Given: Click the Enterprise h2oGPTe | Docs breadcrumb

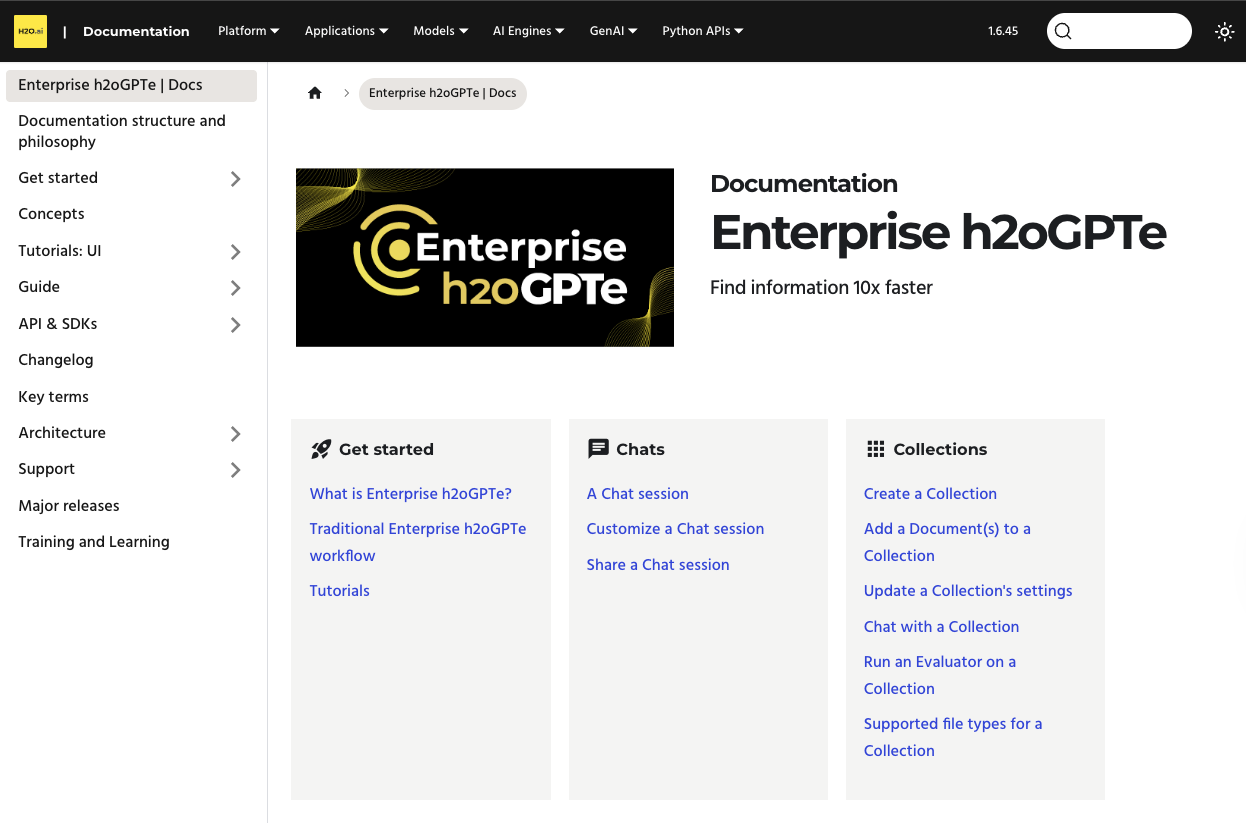Looking at the screenshot, I should [443, 93].
